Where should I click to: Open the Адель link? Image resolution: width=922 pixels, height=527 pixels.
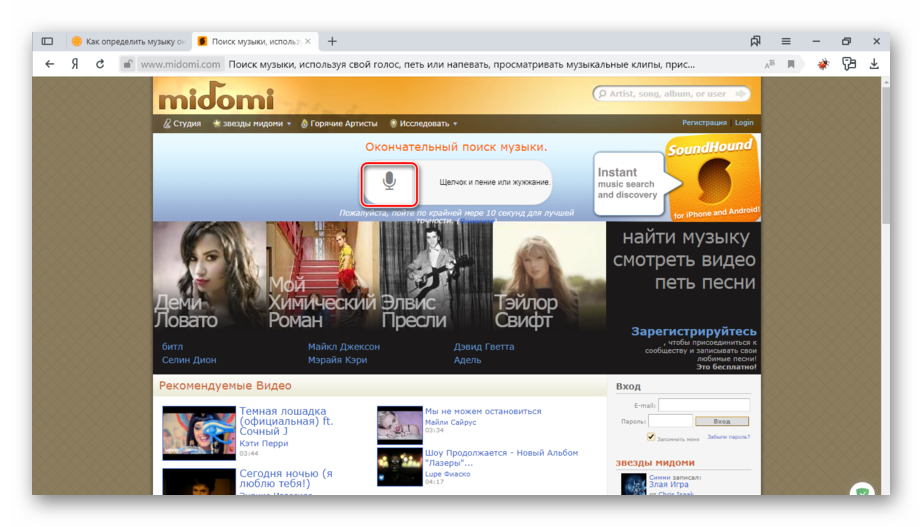pyautogui.click(x=467, y=359)
